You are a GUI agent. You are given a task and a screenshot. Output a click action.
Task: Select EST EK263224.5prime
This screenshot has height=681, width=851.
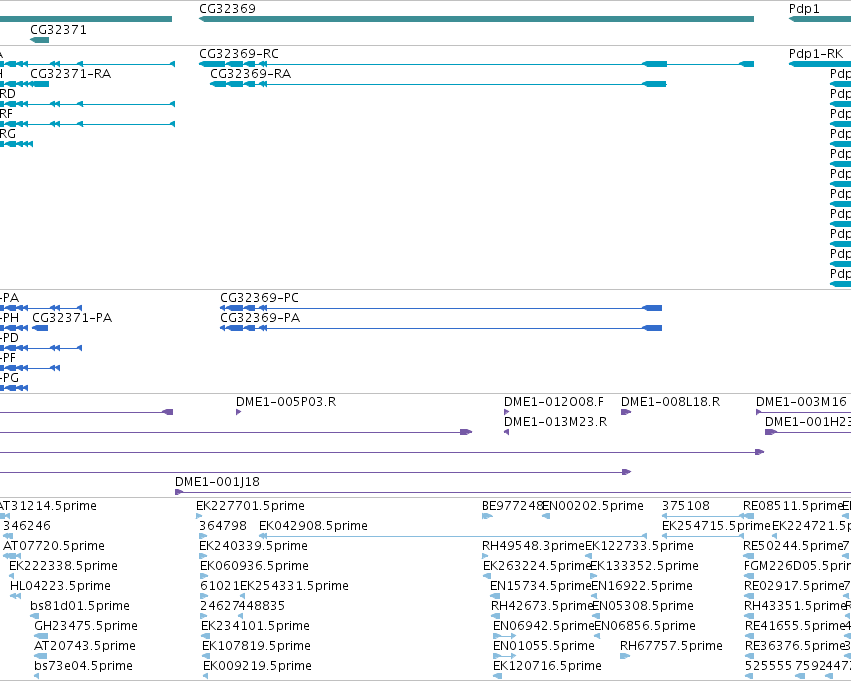537,566
